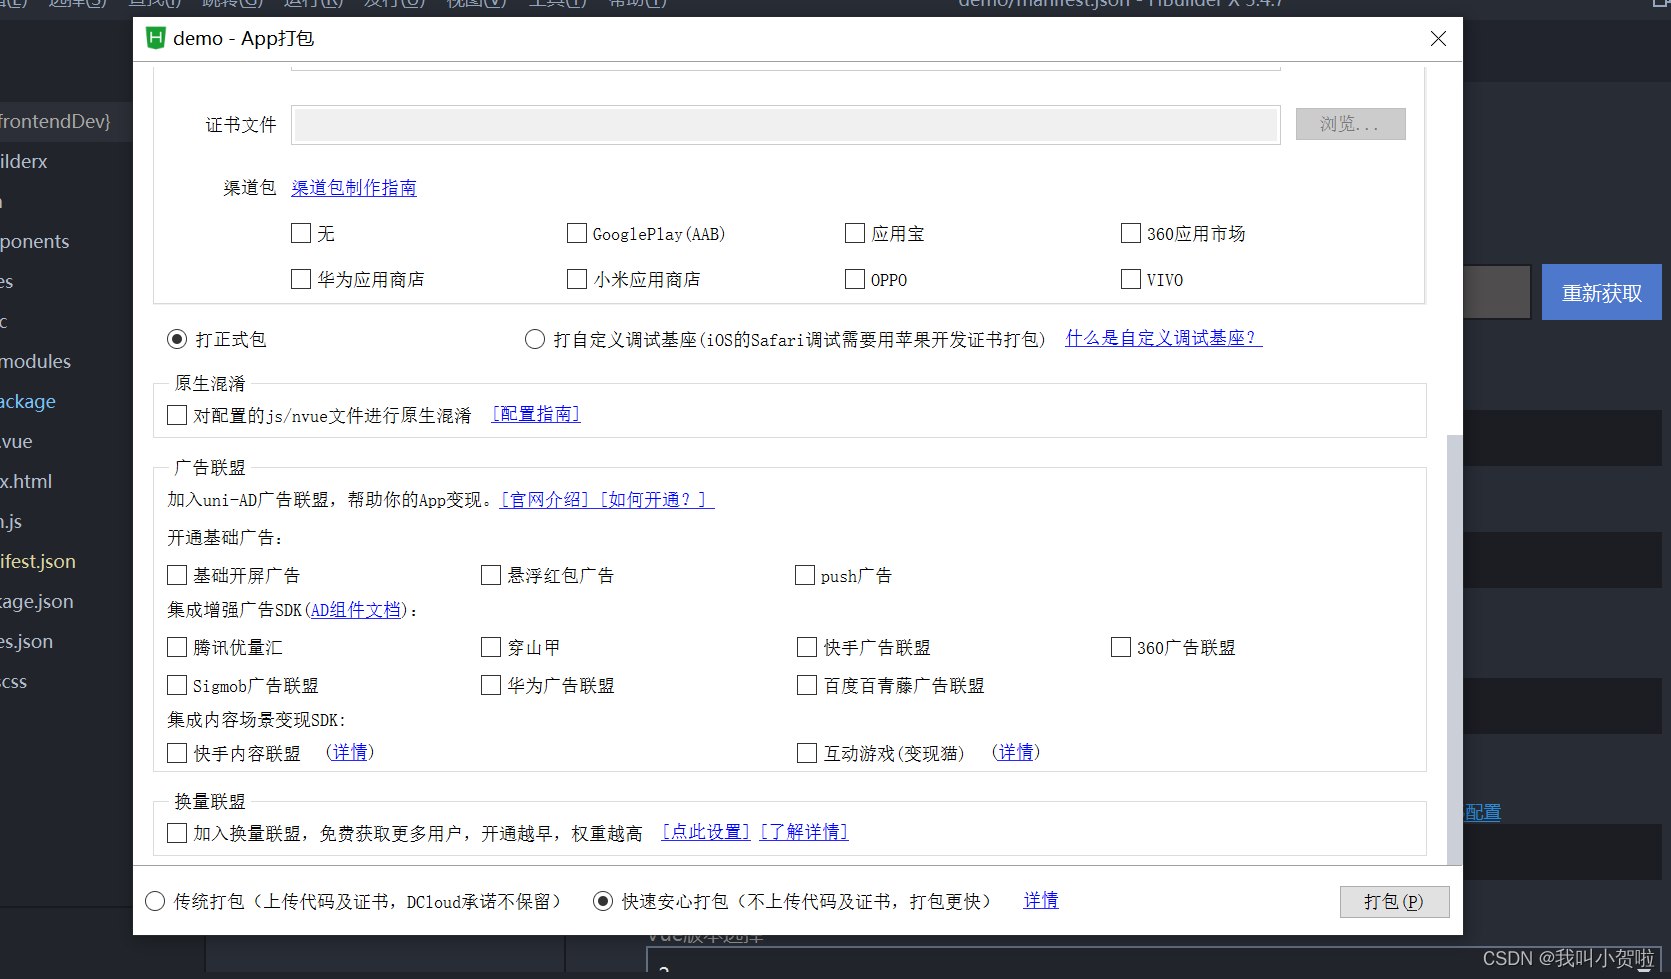Click the HBuilder logo icon in dialog title

[155, 38]
